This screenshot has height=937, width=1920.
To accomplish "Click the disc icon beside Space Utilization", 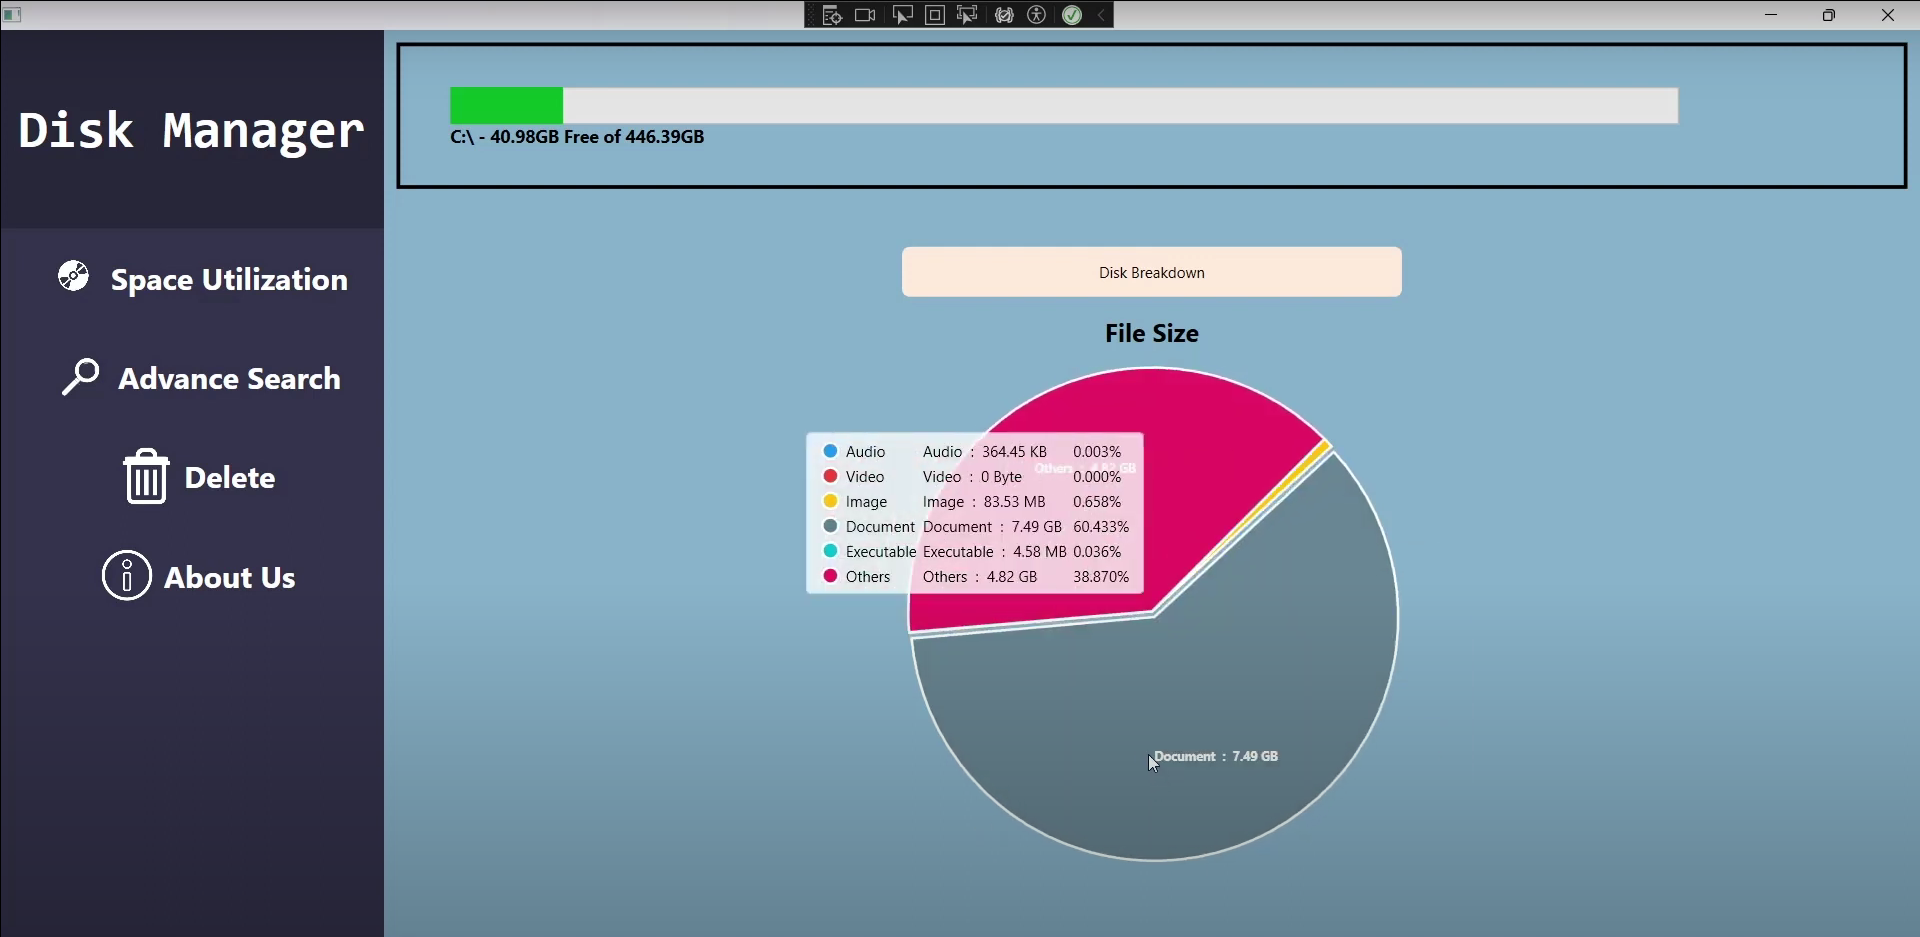I will click(73, 276).
